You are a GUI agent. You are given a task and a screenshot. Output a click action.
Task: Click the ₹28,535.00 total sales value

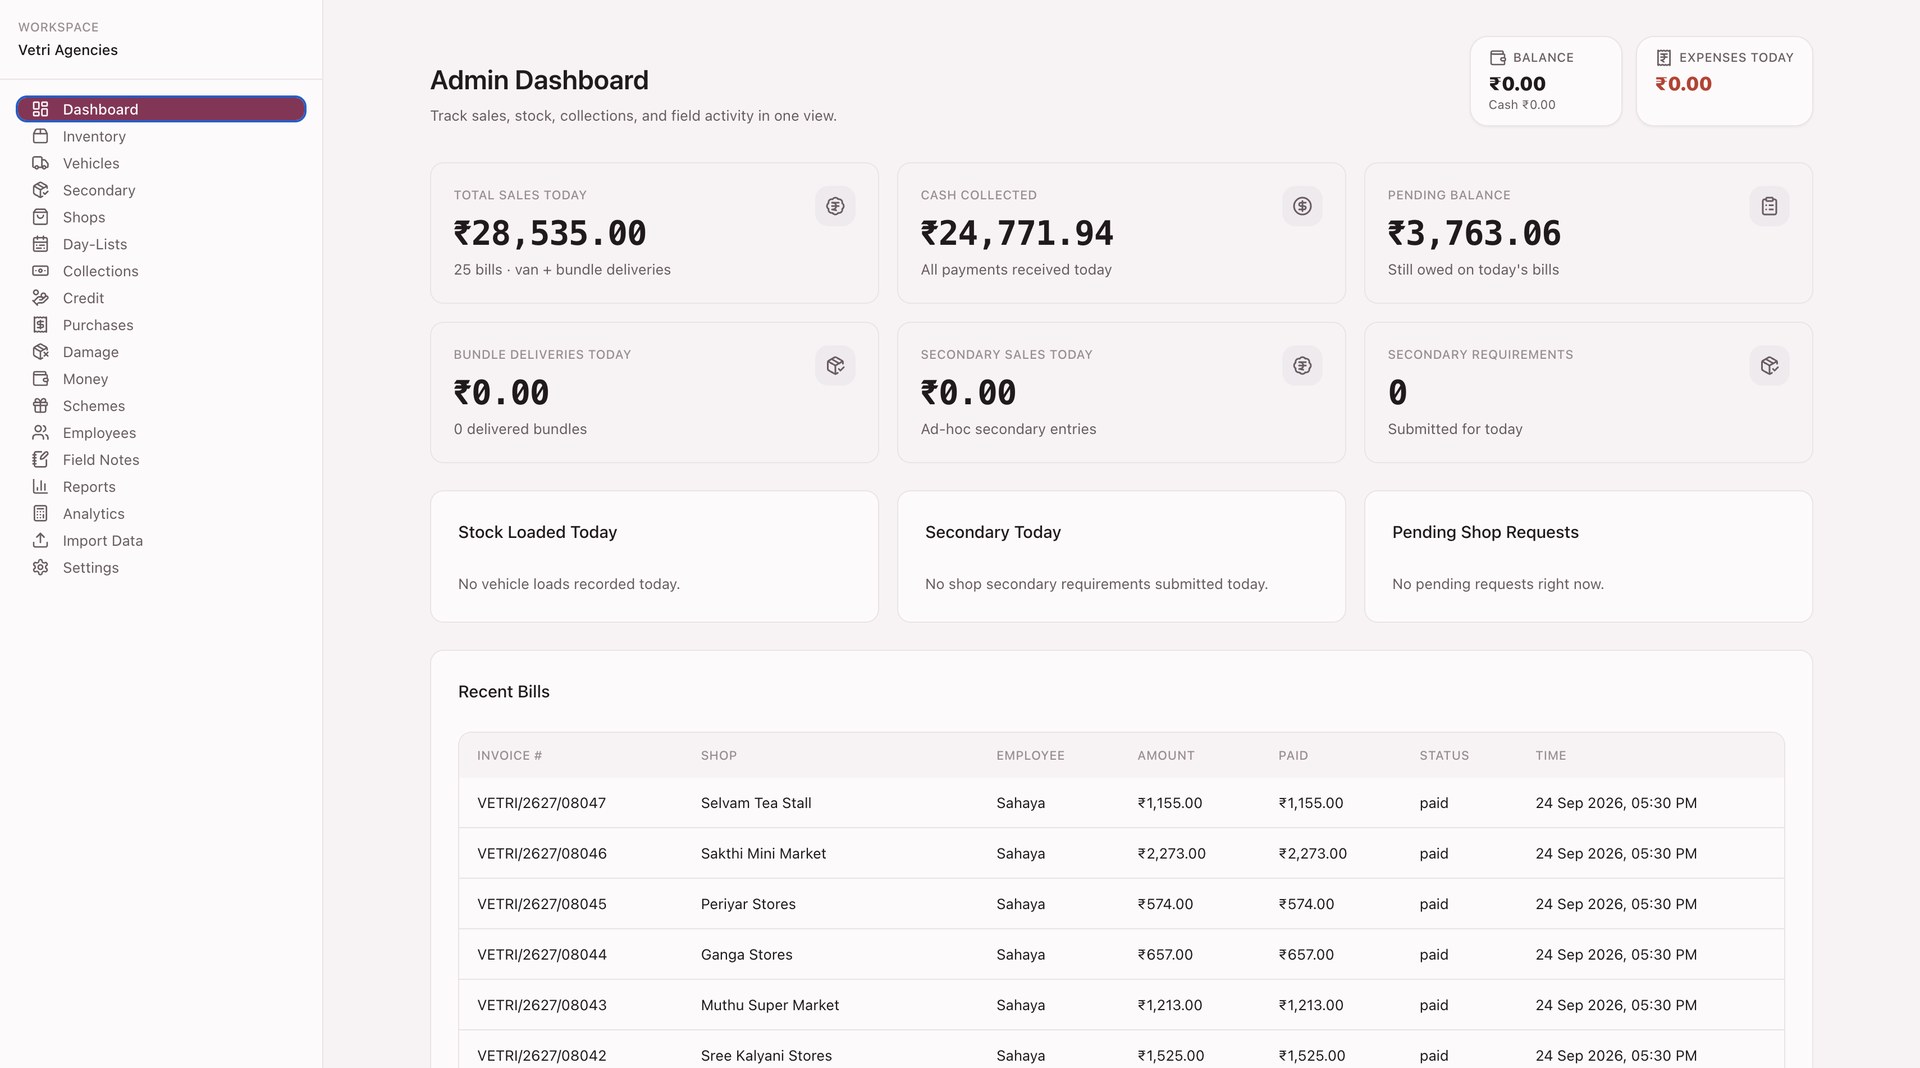coord(550,233)
